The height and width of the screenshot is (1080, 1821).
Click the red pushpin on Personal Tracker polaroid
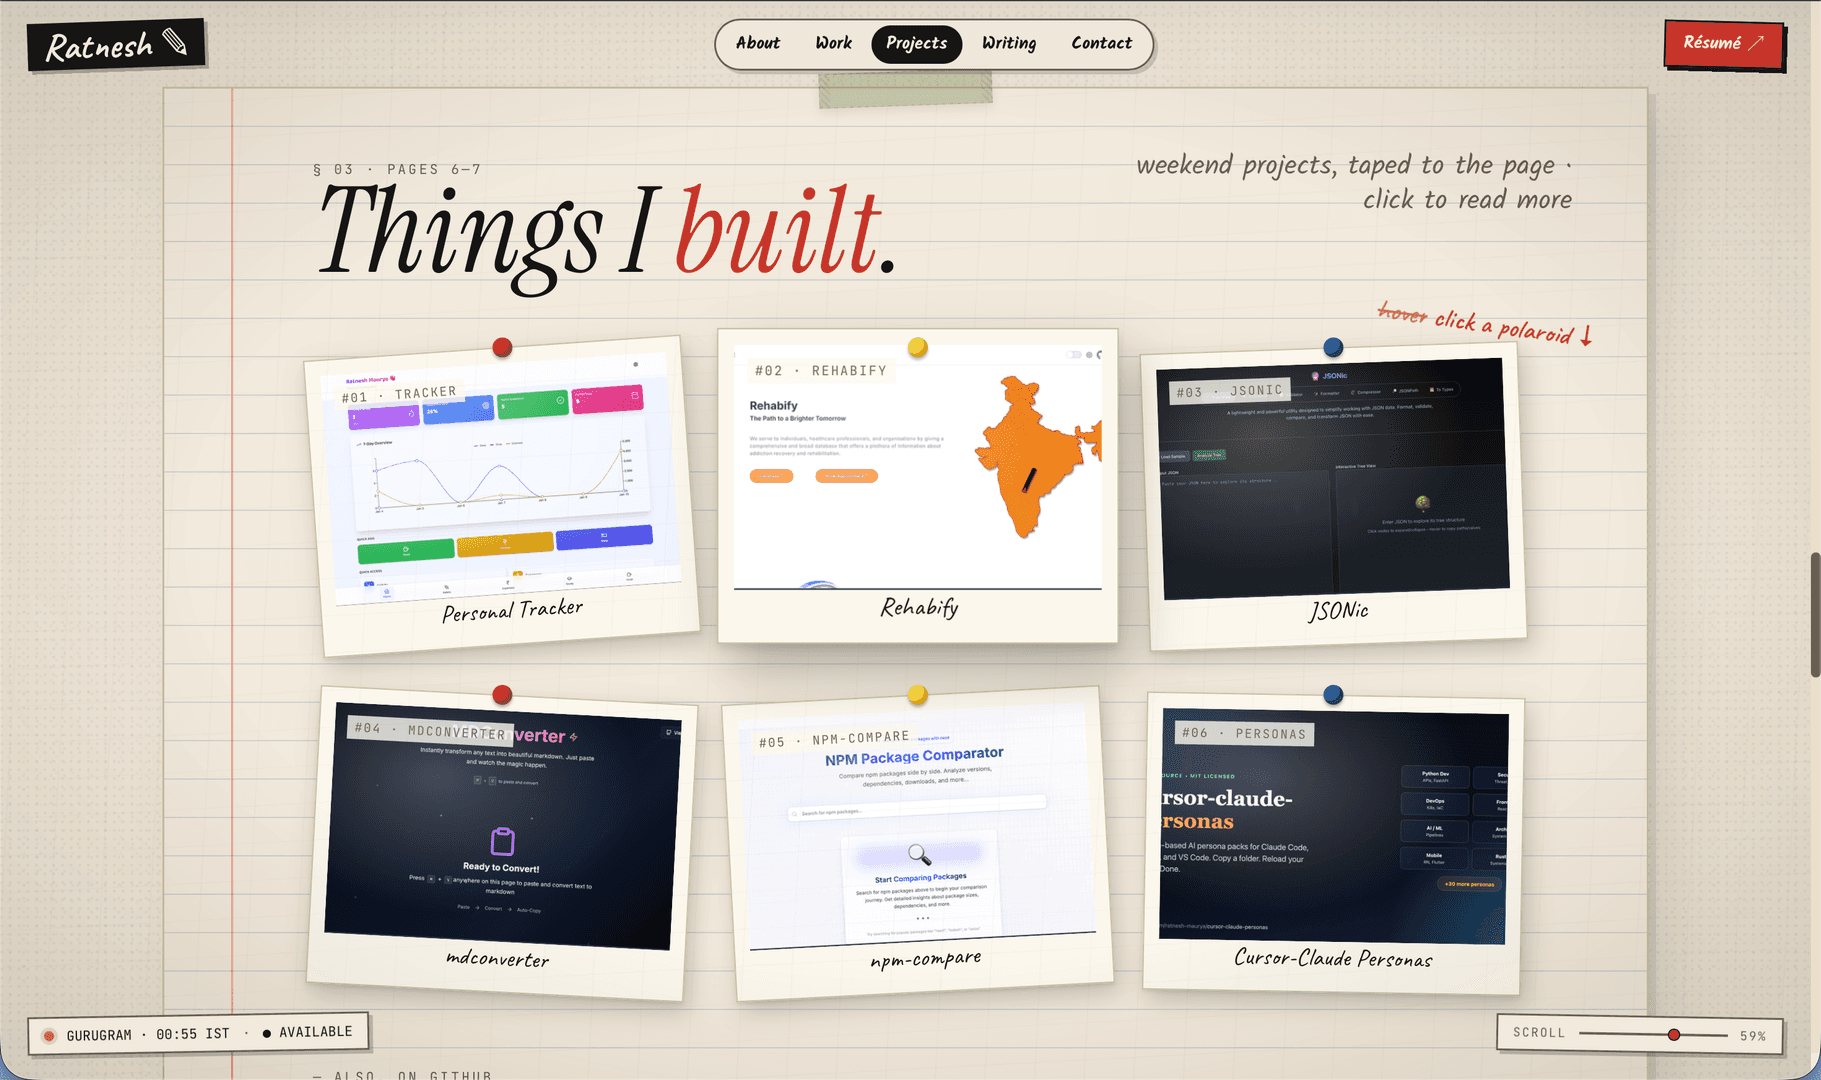(x=502, y=347)
